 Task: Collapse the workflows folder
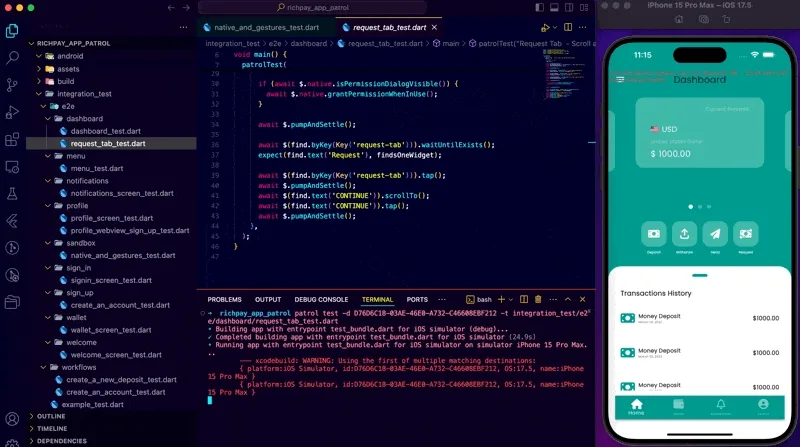43,367
